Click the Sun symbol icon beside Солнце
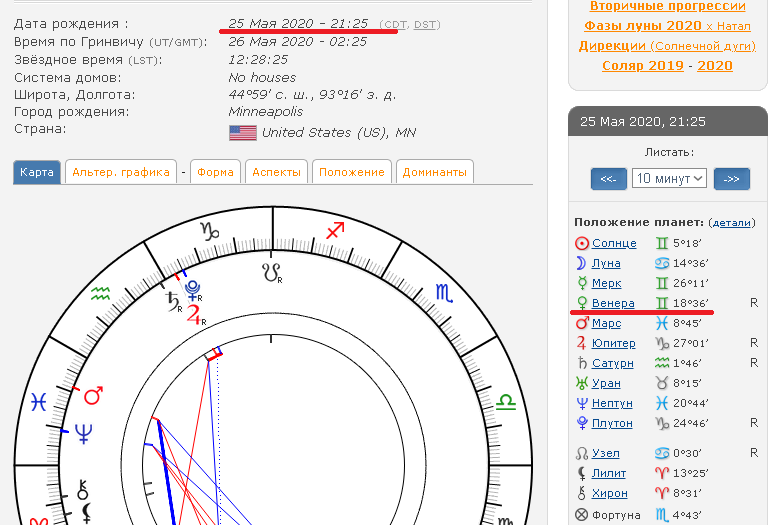The image size is (773, 525). [x=582, y=243]
